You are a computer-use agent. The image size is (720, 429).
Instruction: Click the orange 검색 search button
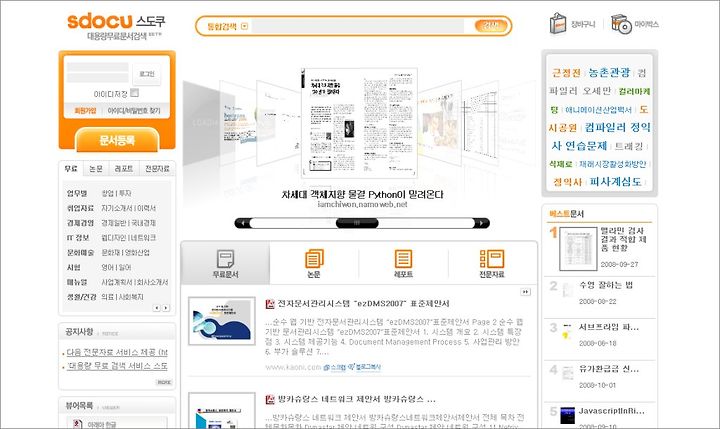tap(490, 26)
